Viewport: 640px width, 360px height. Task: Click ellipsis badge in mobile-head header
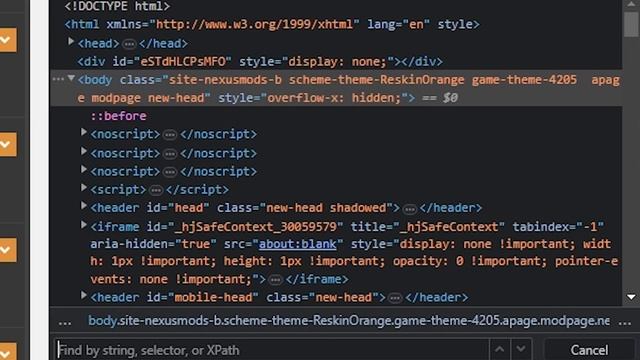tap(395, 298)
